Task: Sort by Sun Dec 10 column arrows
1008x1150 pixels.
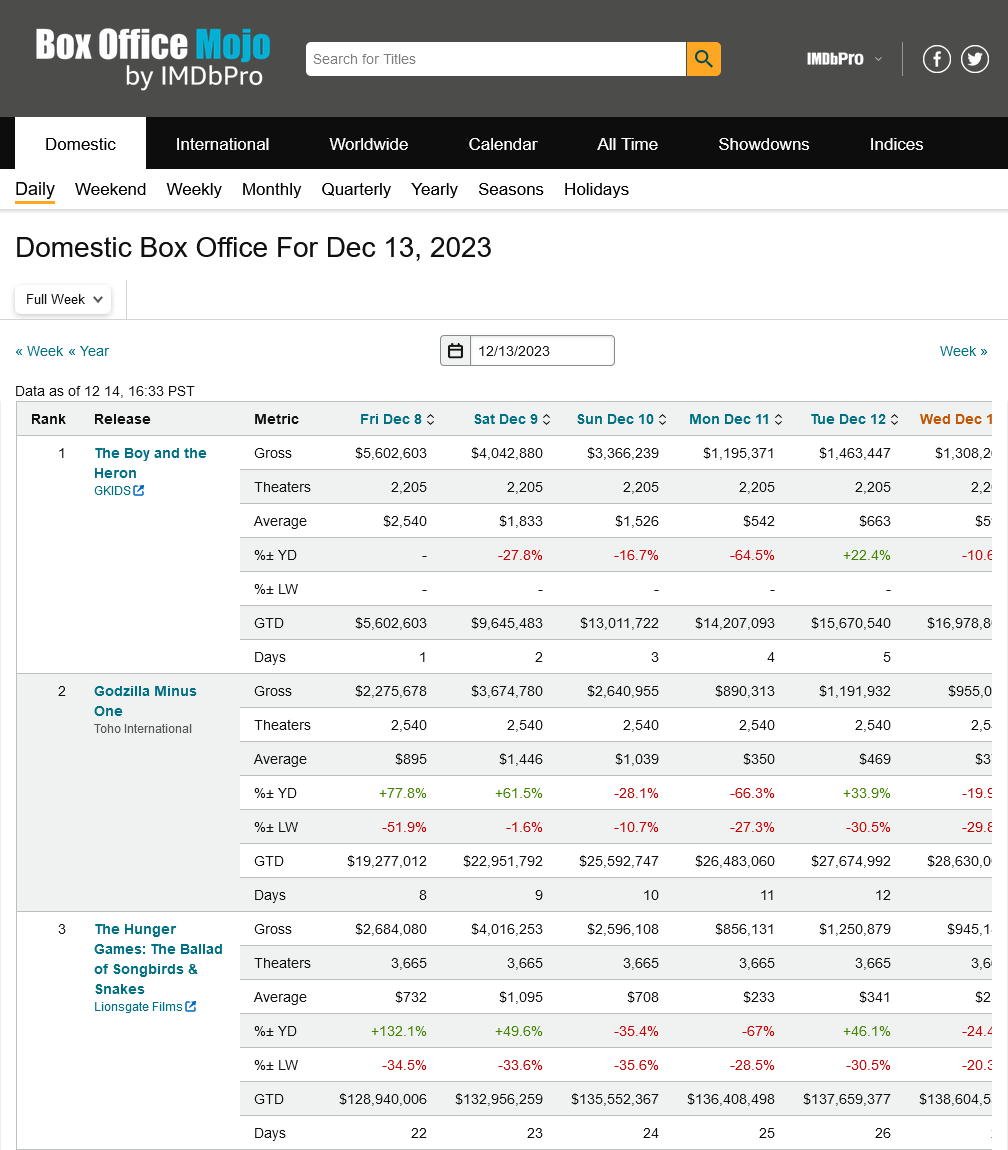Action: (662, 420)
